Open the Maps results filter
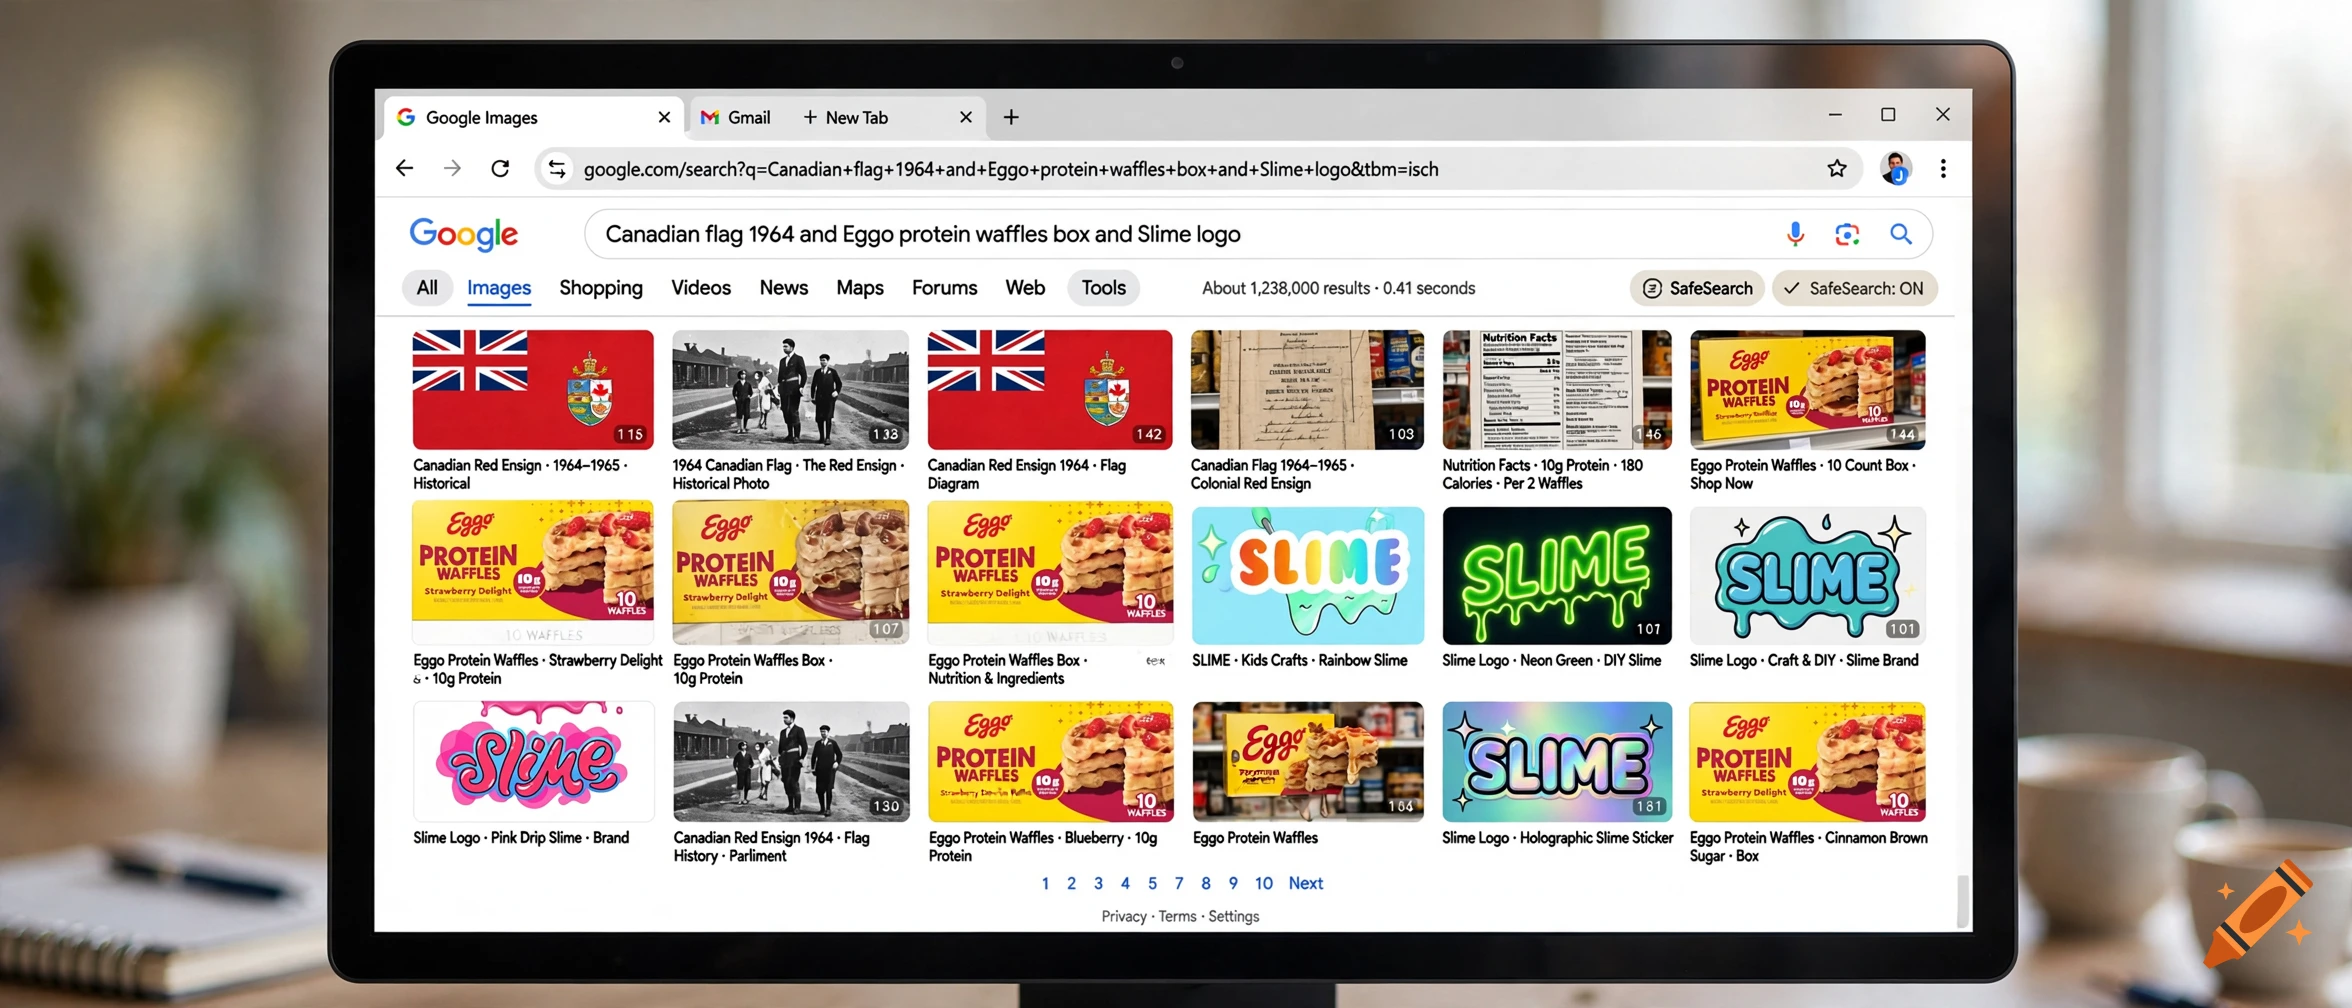 pyautogui.click(x=860, y=288)
